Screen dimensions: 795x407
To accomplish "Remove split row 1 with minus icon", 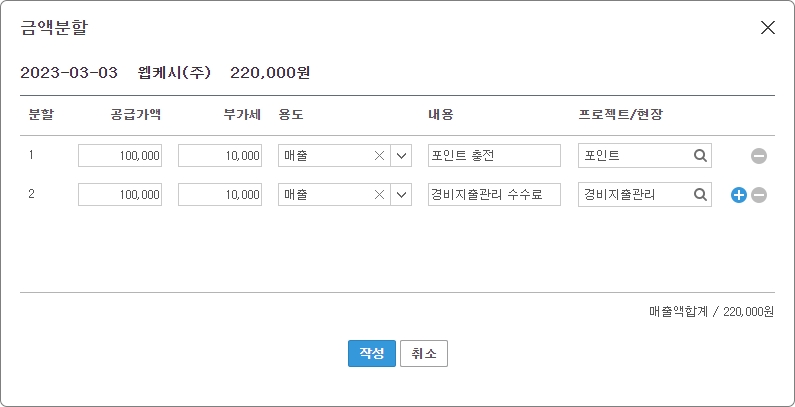I will pos(759,156).
